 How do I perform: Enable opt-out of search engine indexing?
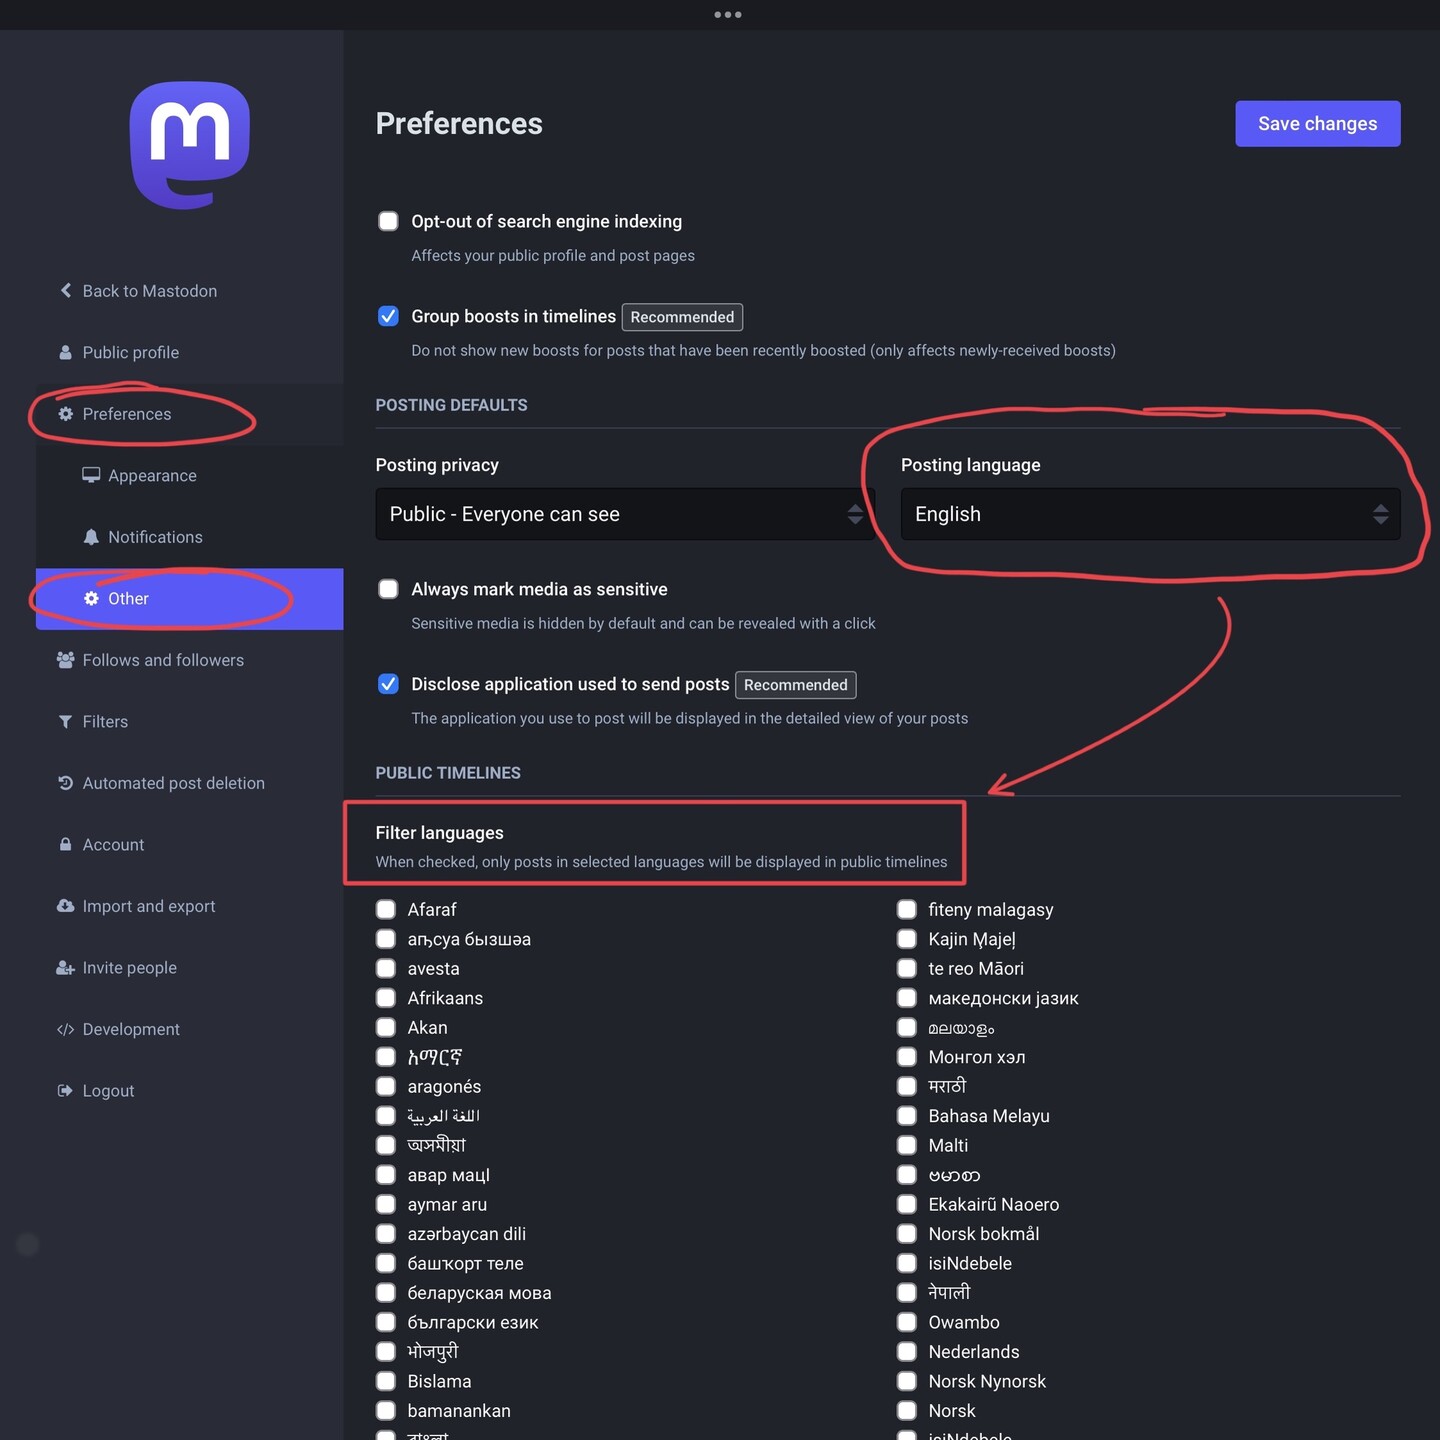388,221
